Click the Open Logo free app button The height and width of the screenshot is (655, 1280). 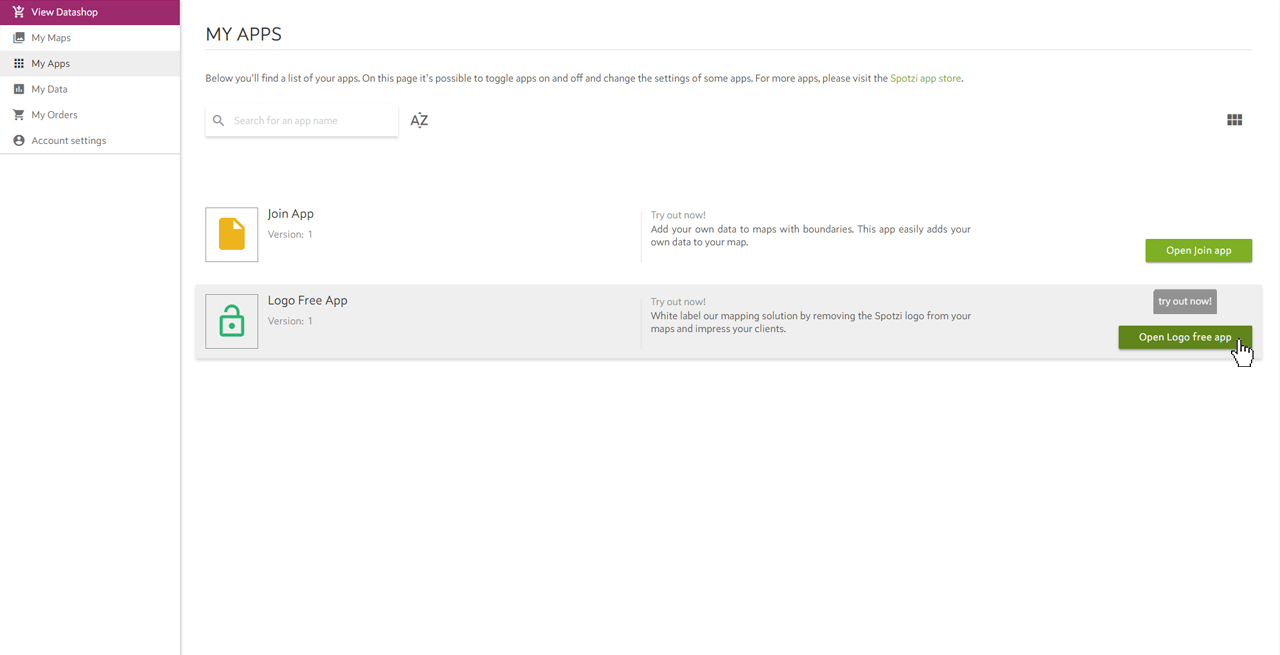(1185, 337)
